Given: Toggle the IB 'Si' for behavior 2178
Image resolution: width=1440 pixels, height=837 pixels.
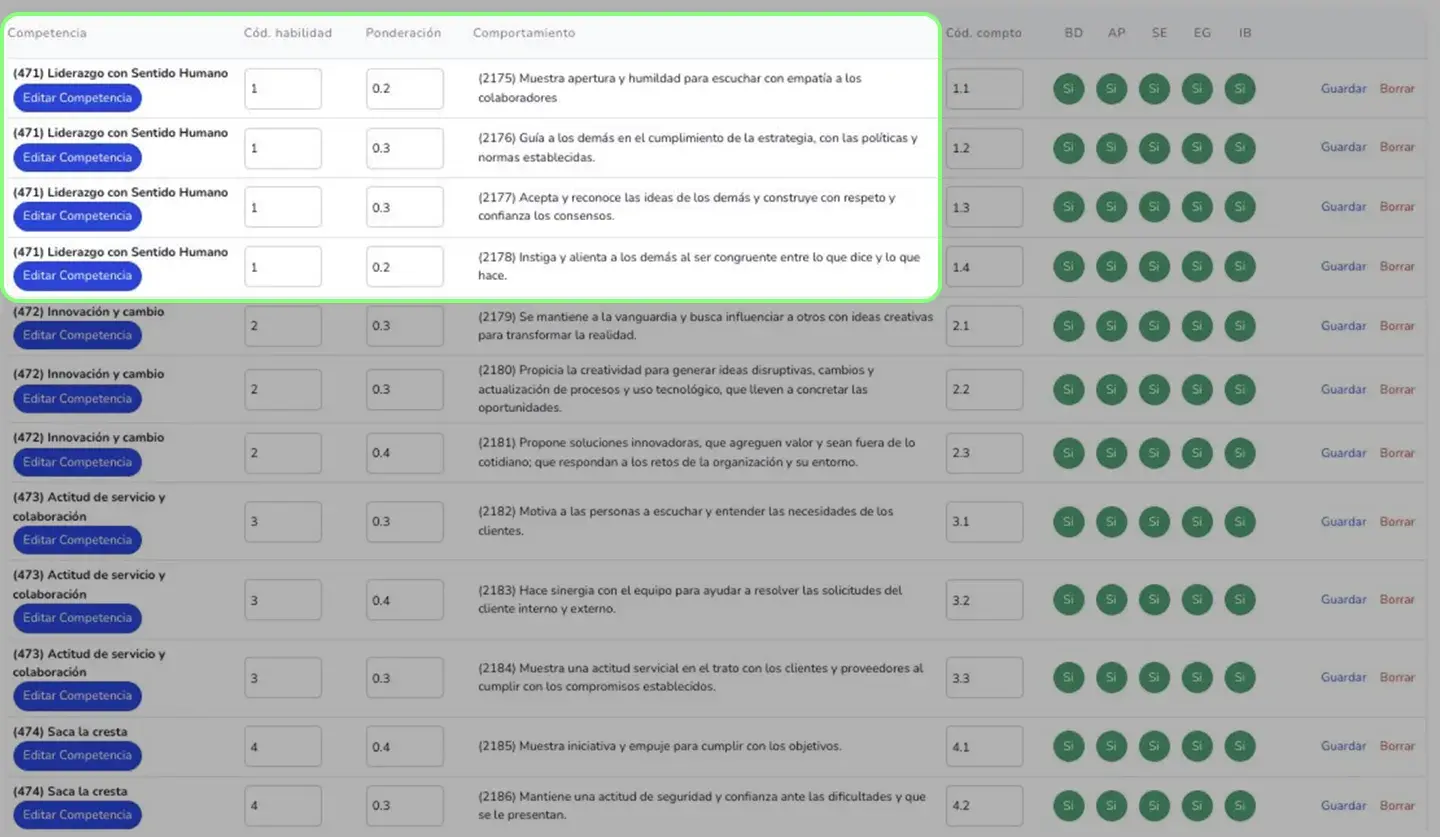Looking at the screenshot, I should tap(1240, 267).
